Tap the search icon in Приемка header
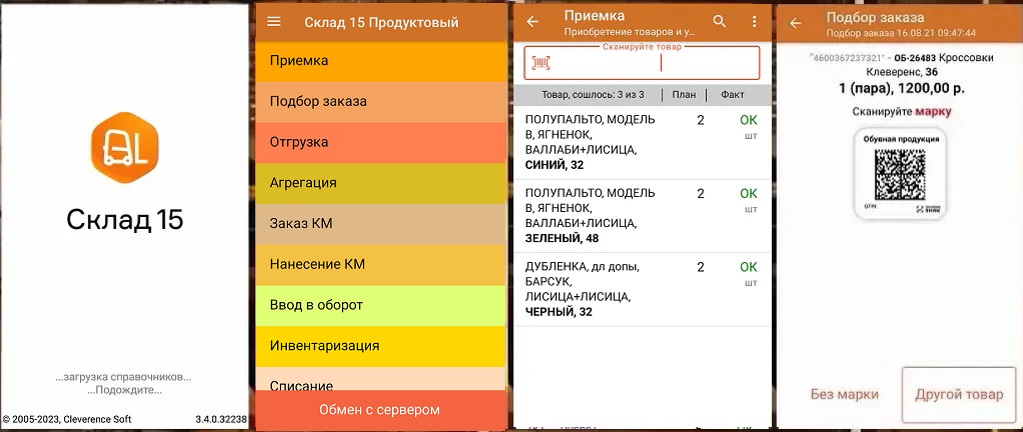This screenshot has height=432, width=1023. click(720, 22)
